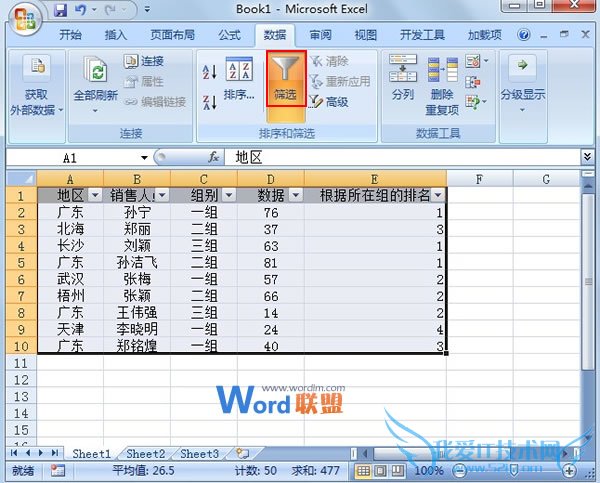Screen dimensions: 600x483
Task: Zoom in with plus button
Action: pos(569,471)
